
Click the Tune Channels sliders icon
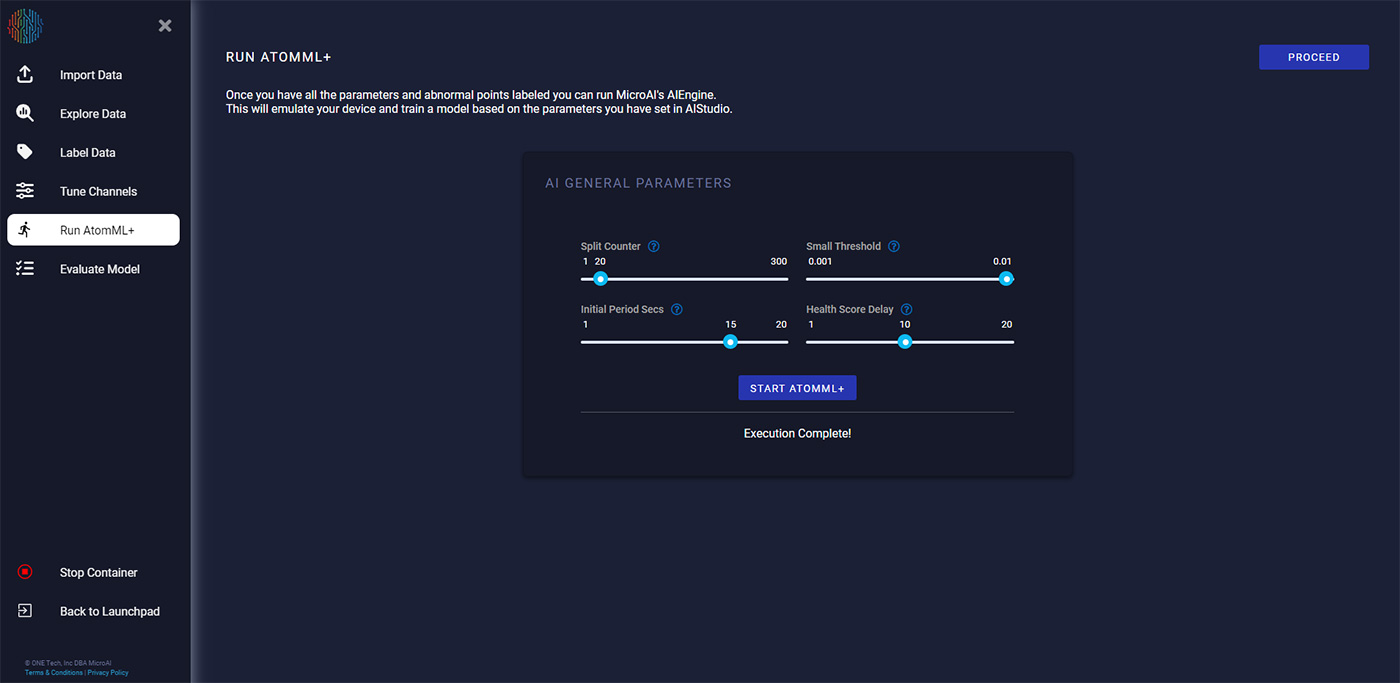(25, 191)
